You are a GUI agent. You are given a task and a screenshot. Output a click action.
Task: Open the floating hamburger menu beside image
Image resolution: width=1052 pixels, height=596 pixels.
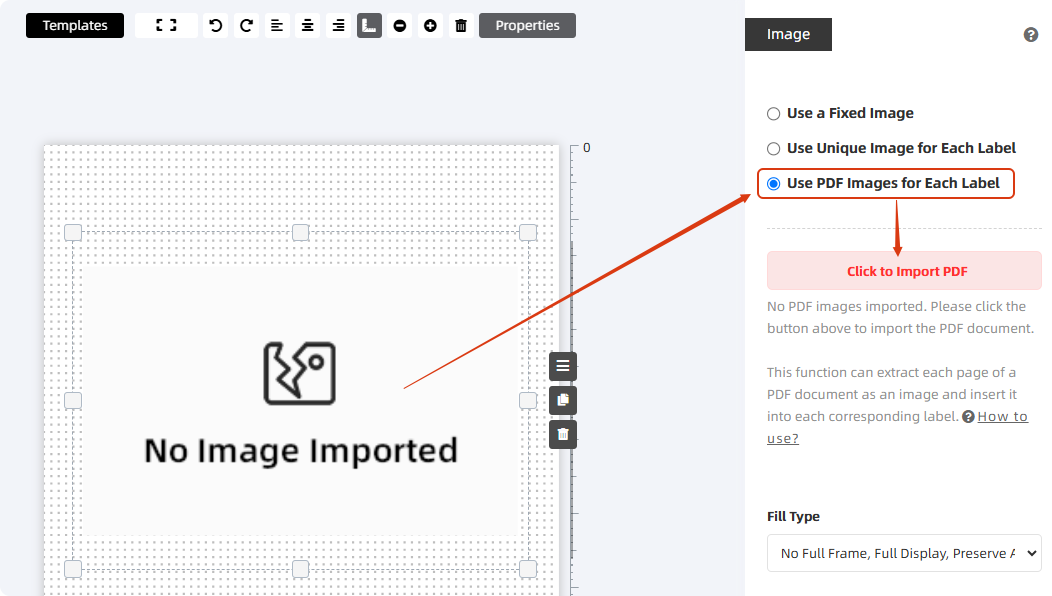tap(563, 366)
